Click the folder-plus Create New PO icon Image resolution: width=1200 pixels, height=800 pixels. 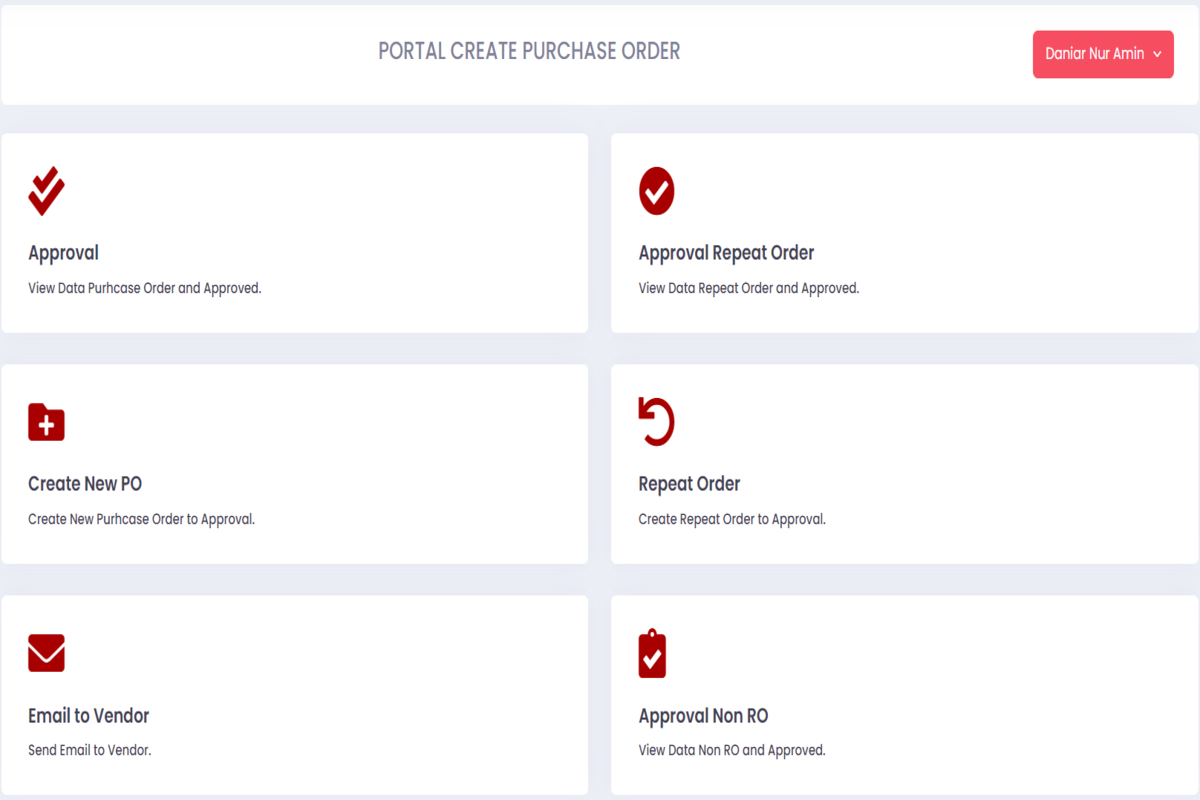tap(46, 423)
